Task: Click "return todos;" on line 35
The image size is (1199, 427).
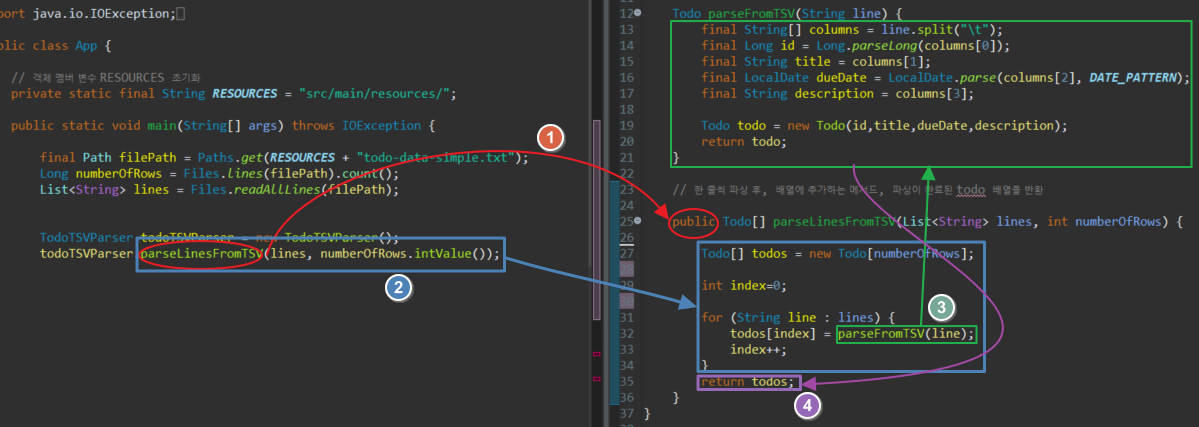Action: tap(748, 382)
